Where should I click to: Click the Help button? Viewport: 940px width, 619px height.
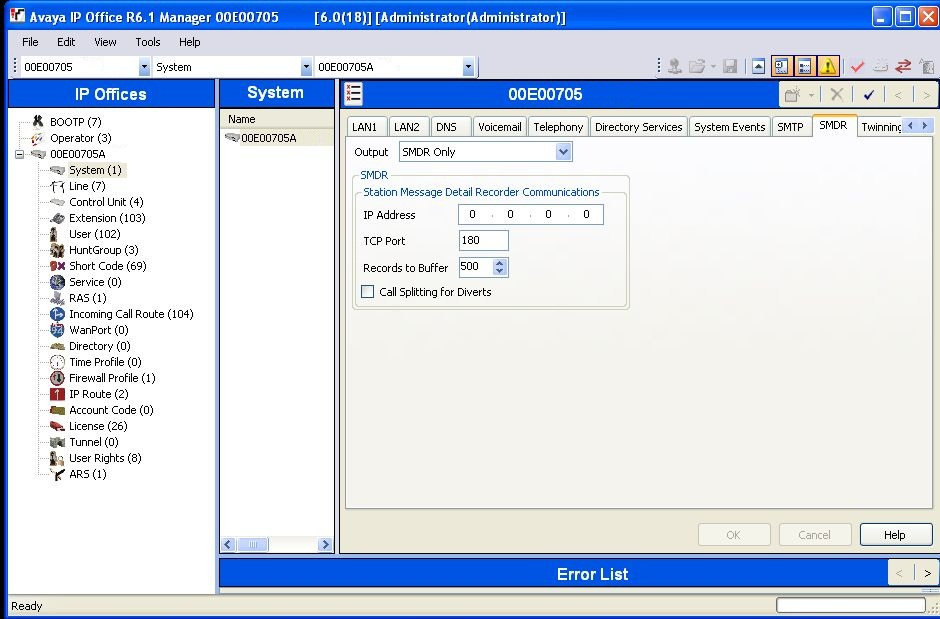(x=896, y=535)
